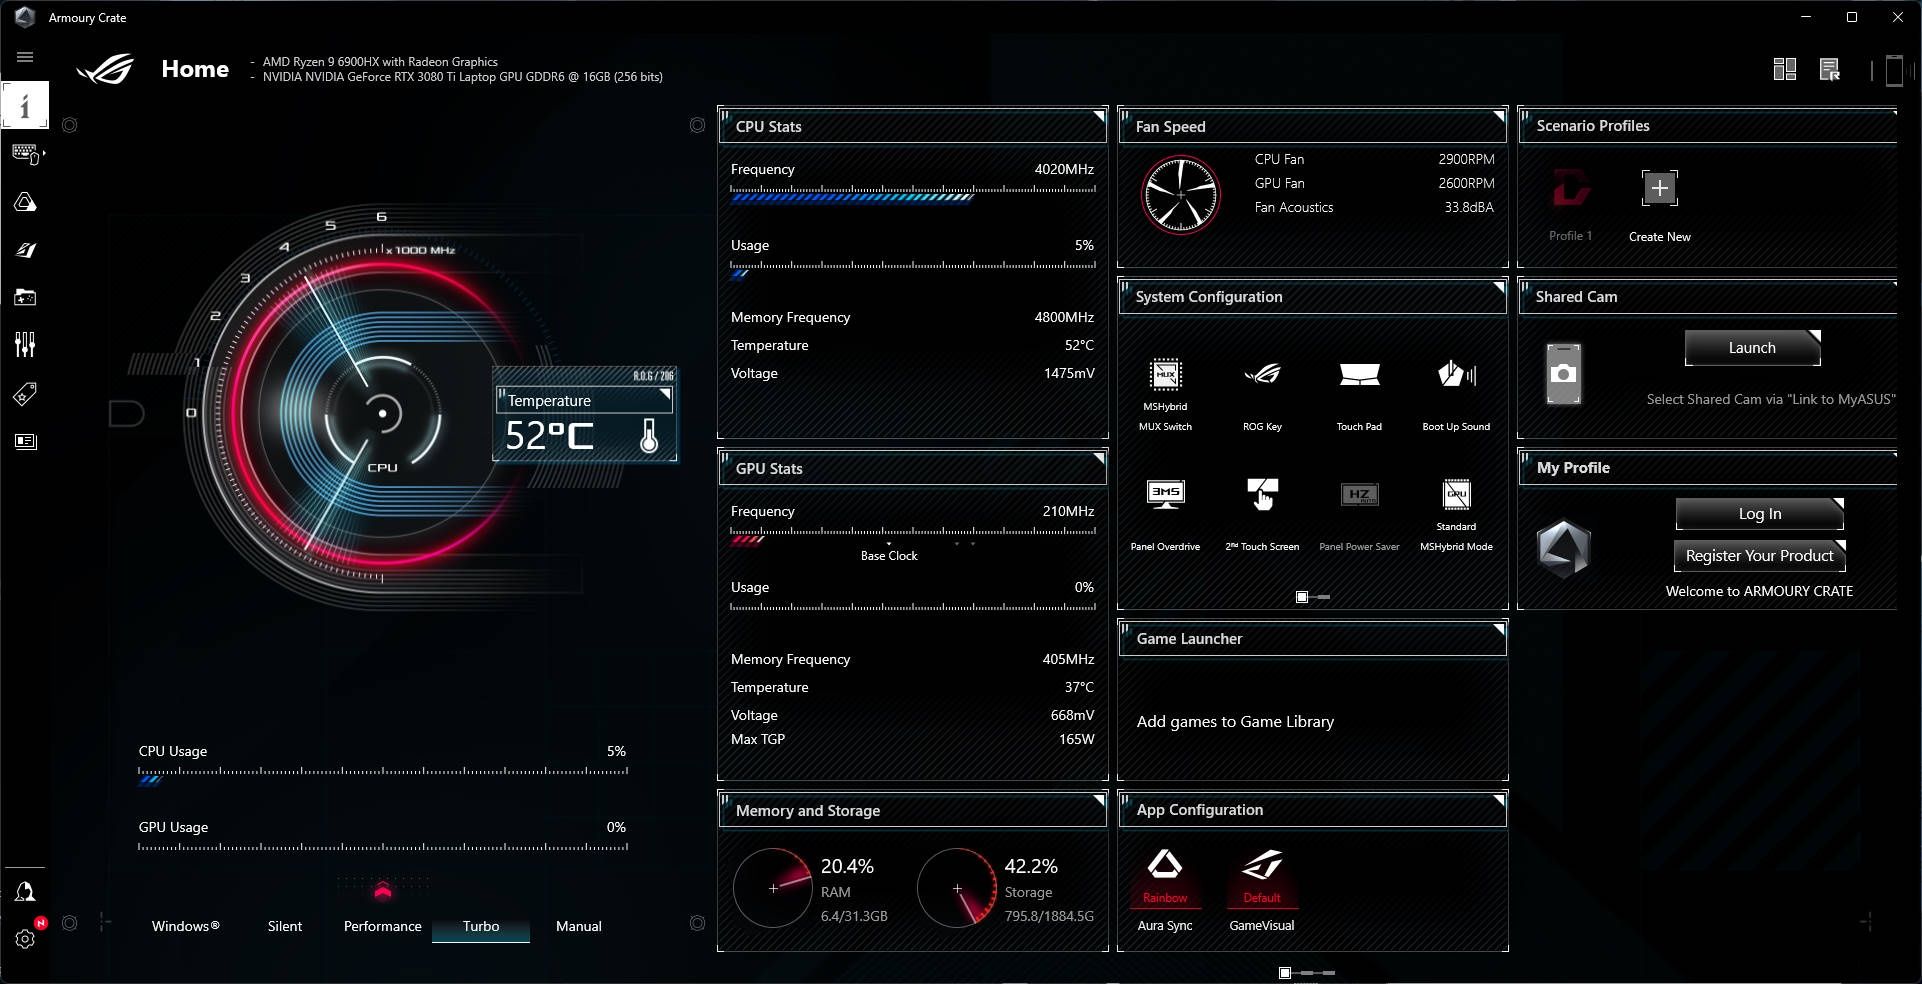Click the Shared Cam camera icon

(x=1563, y=373)
